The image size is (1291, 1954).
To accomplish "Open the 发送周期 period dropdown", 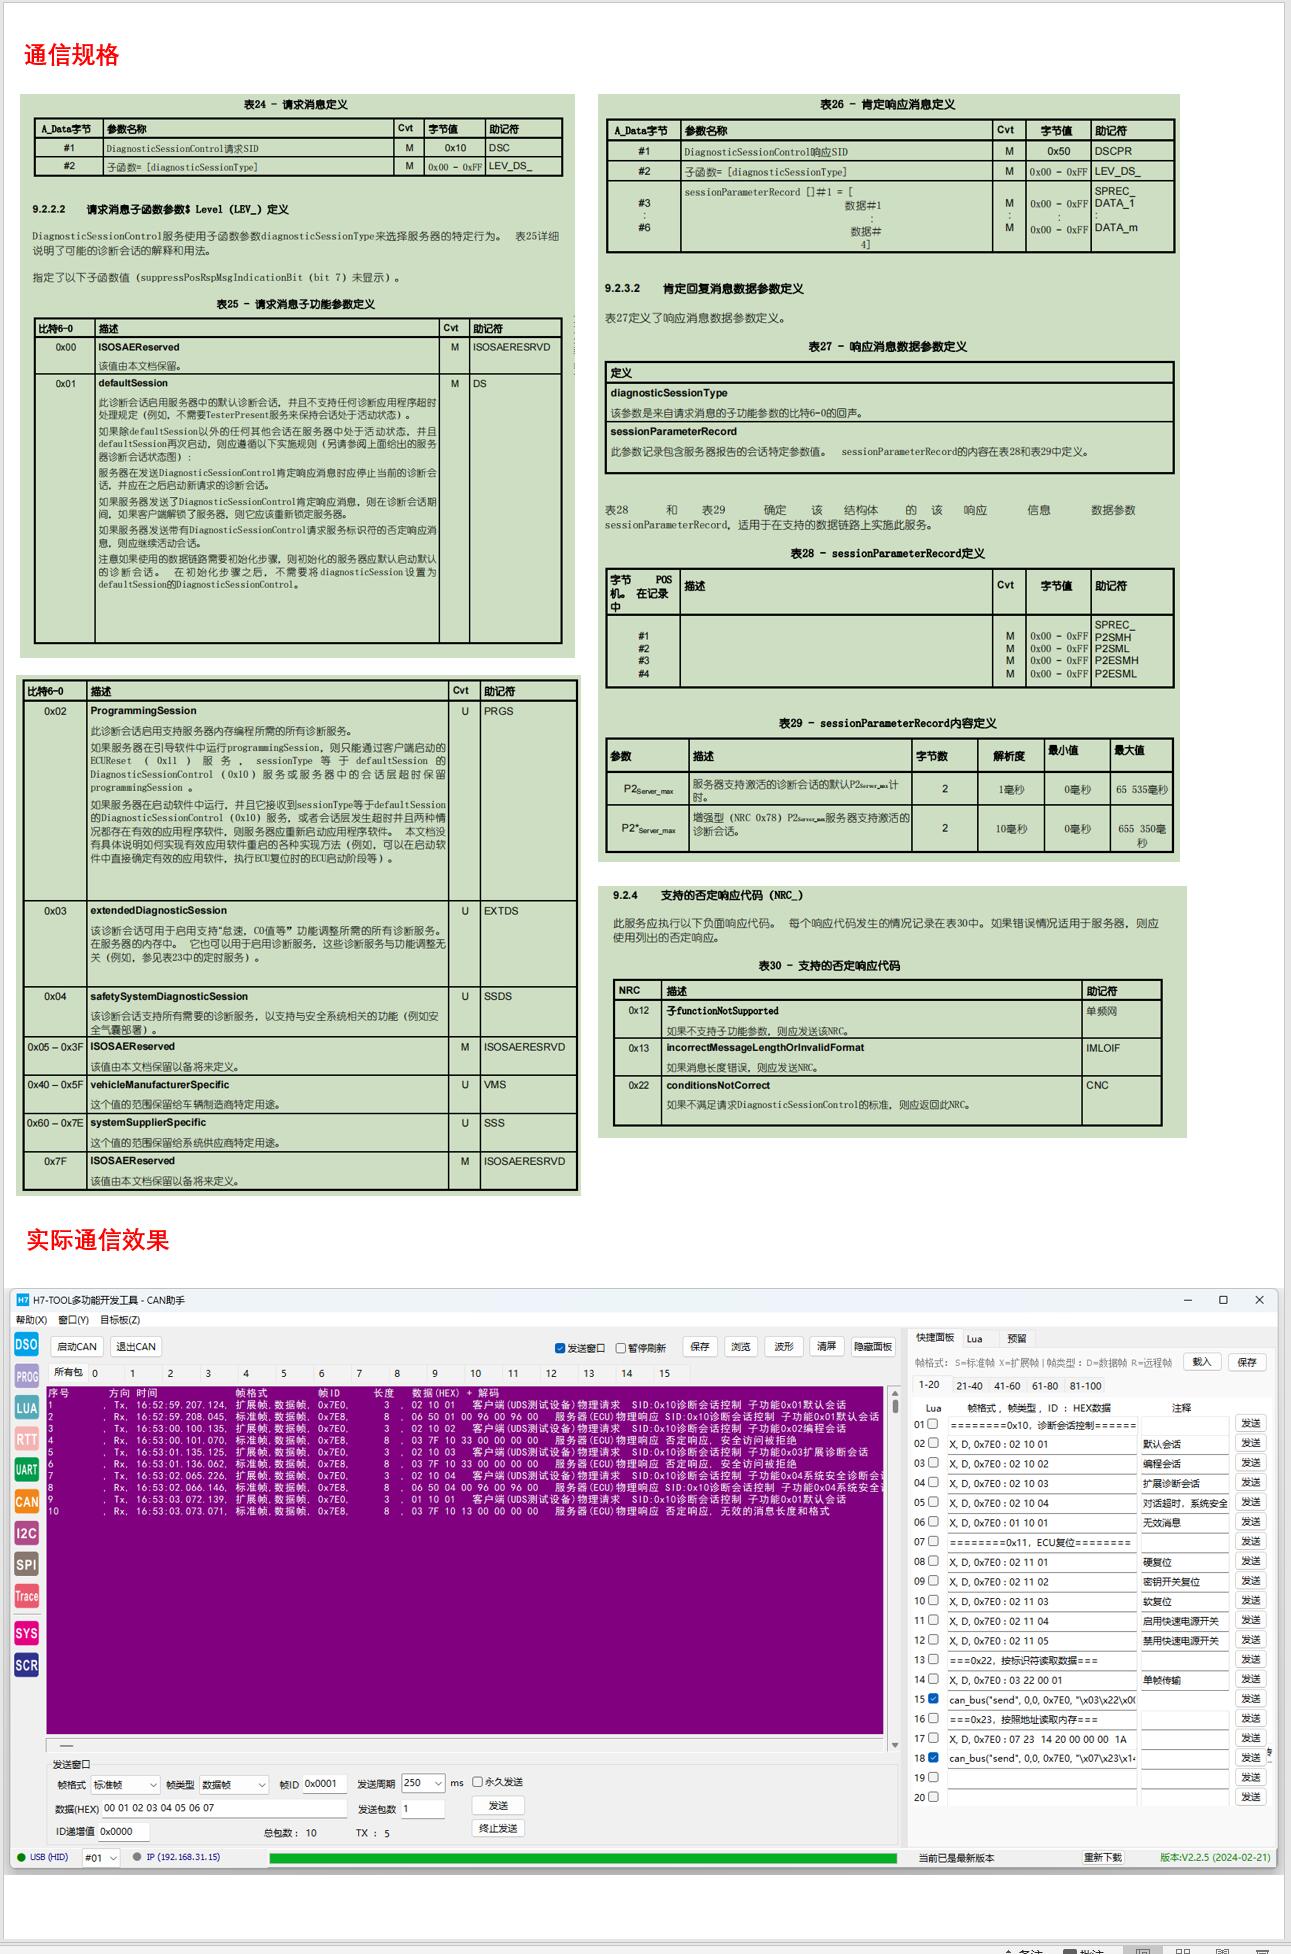I will (423, 1783).
